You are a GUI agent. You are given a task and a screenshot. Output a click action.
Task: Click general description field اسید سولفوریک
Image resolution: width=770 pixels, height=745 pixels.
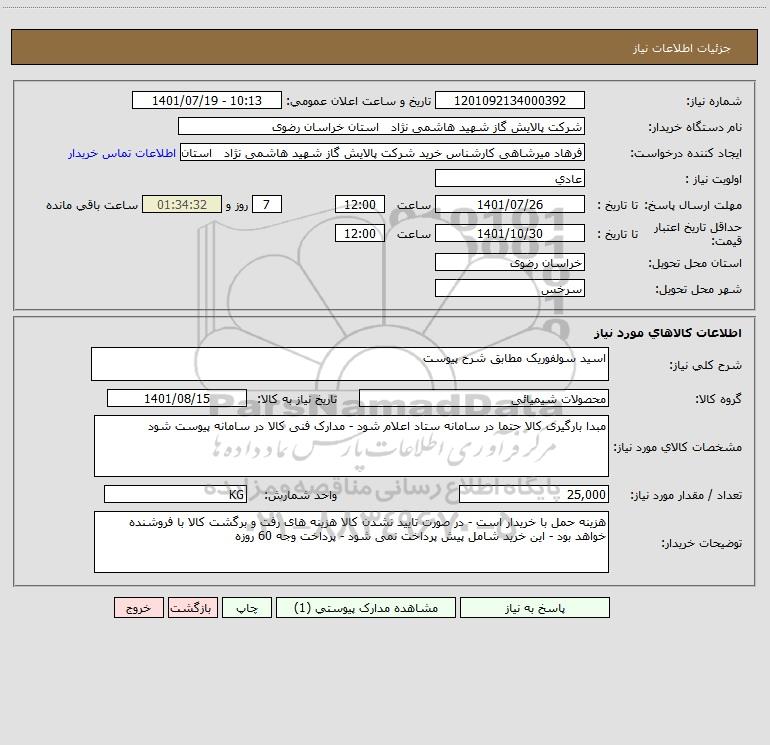click(x=350, y=364)
